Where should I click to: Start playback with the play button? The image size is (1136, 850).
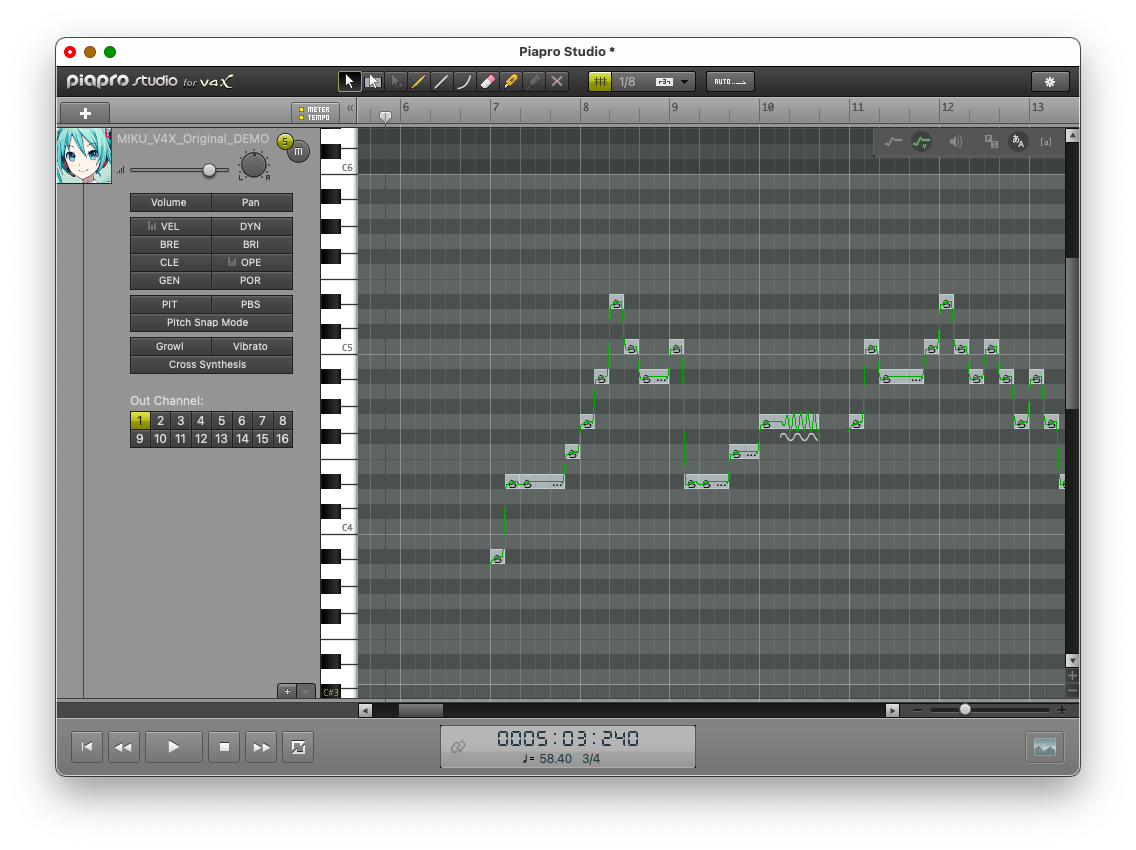tap(173, 748)
